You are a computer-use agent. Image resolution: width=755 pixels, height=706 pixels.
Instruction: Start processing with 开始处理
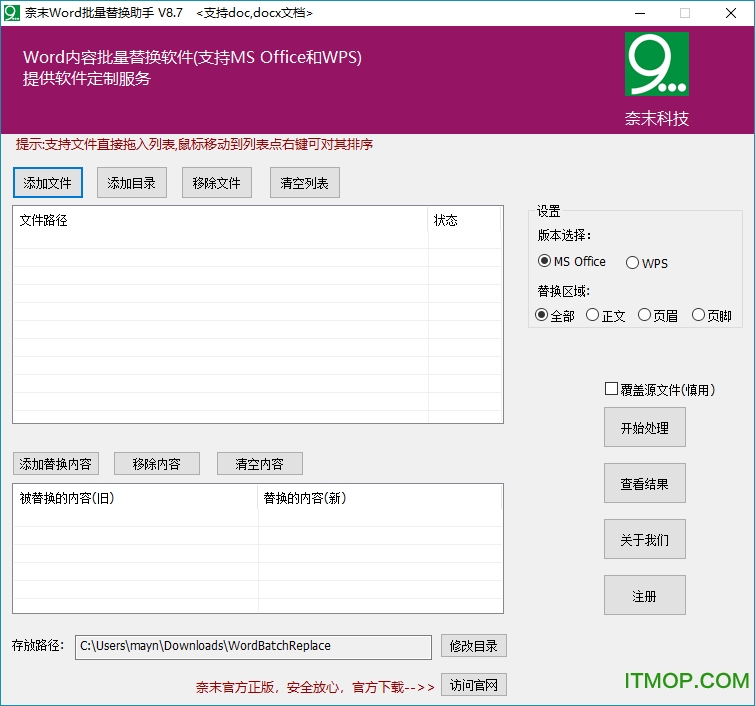645,427
